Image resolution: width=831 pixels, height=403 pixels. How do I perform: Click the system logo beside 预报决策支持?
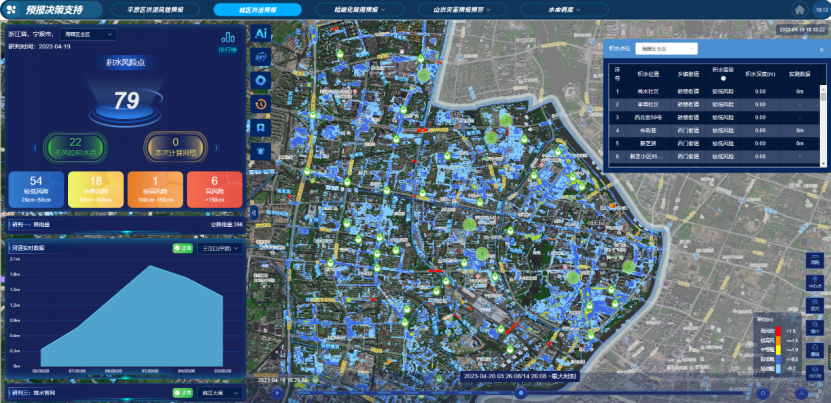[x=12, y=10]
